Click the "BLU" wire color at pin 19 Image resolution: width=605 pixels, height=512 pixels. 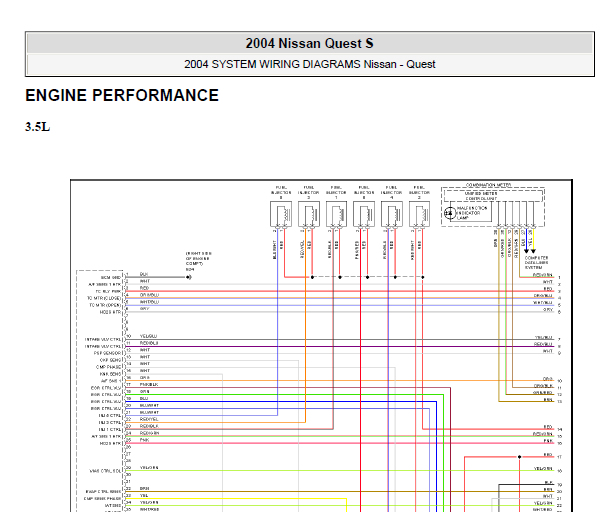[x=144, y=398]
